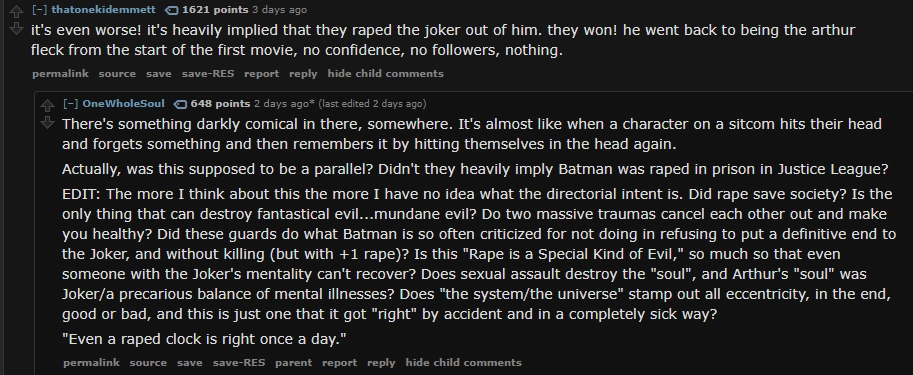
Task: Click the user tag icon beside thatonekidemmett
Action: coord(172,10)
